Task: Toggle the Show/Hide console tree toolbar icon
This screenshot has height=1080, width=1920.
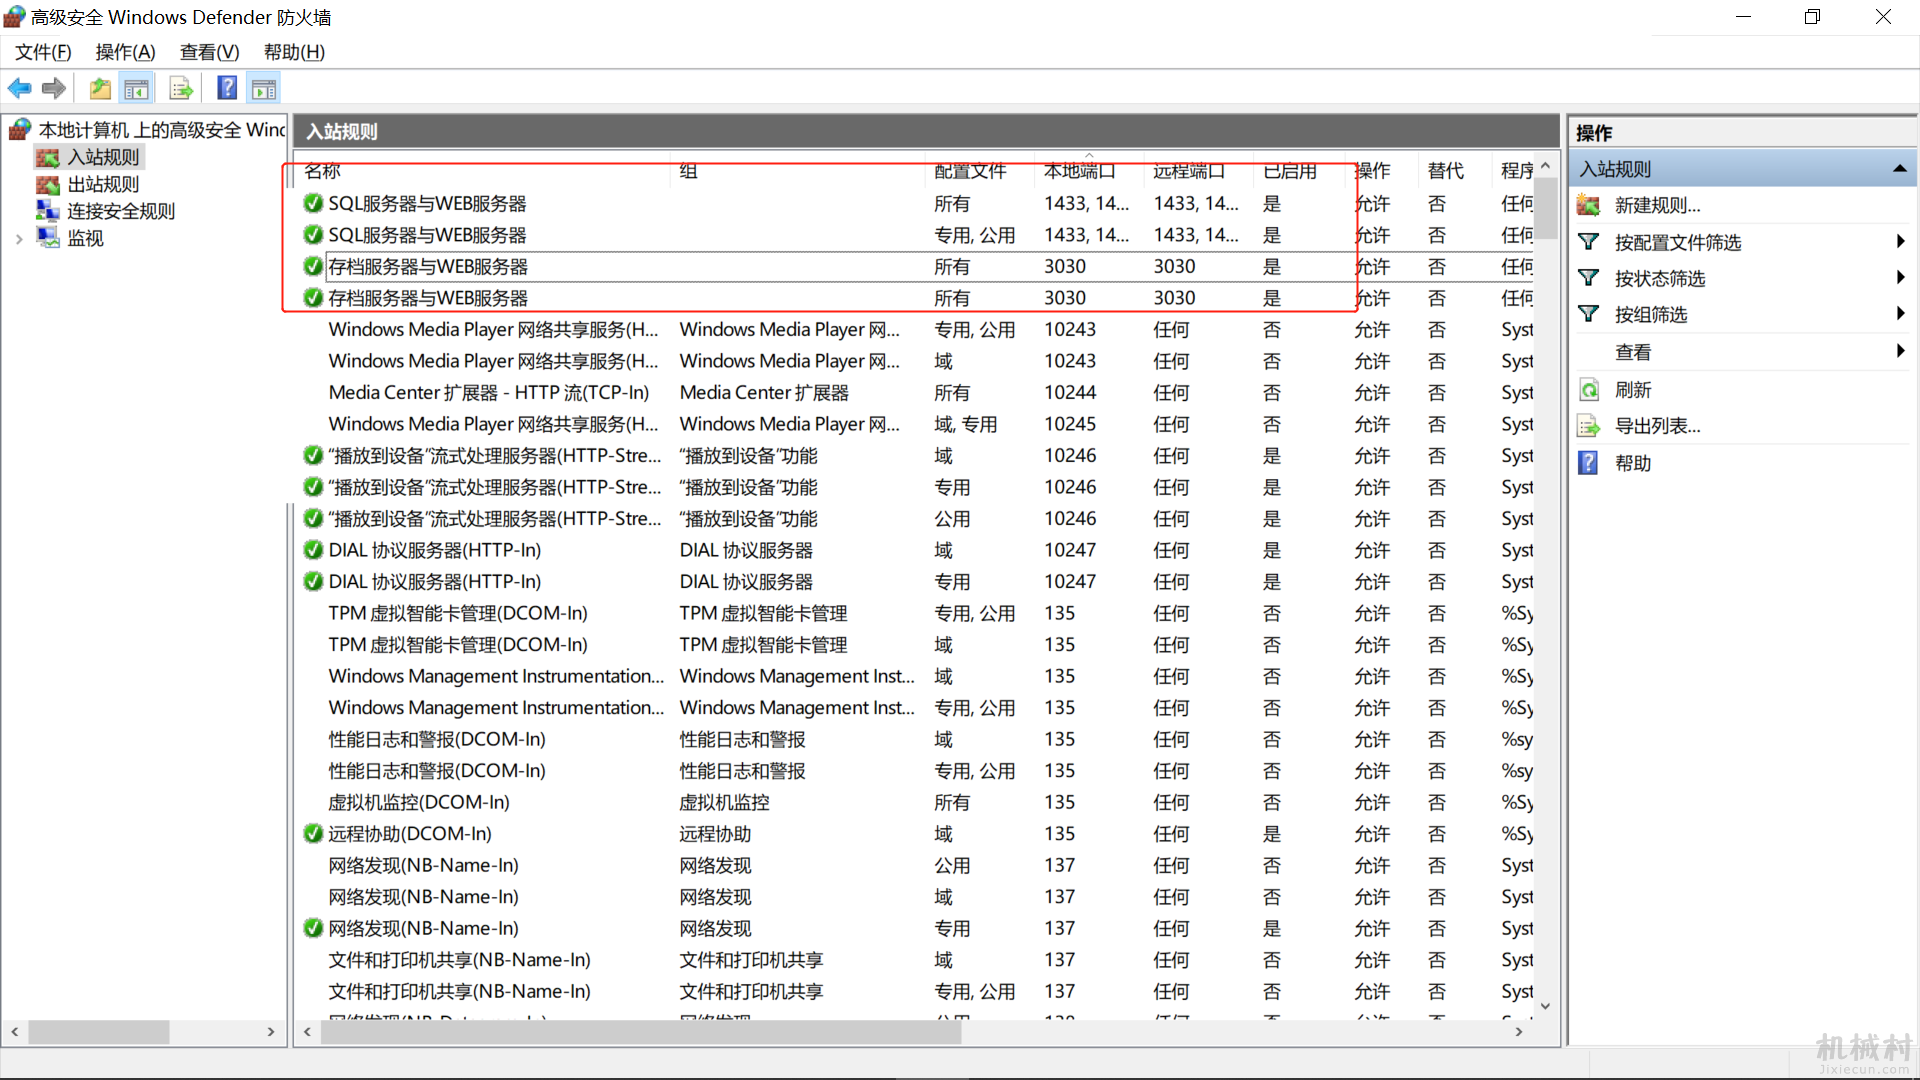Action: coord(137,89)
